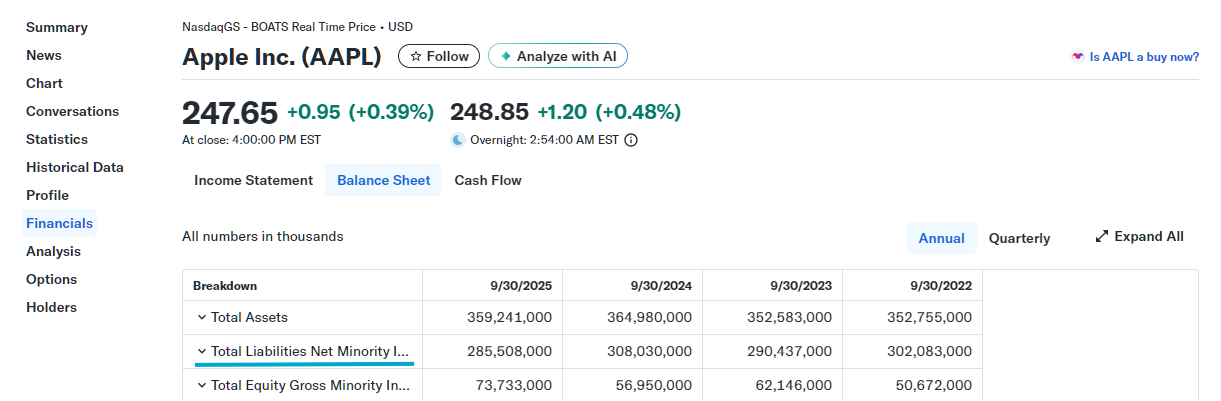Screen dimensions: 1221x401
Task: Click the liabilities value 285,508,000
Action: click(x=509, y=351)
